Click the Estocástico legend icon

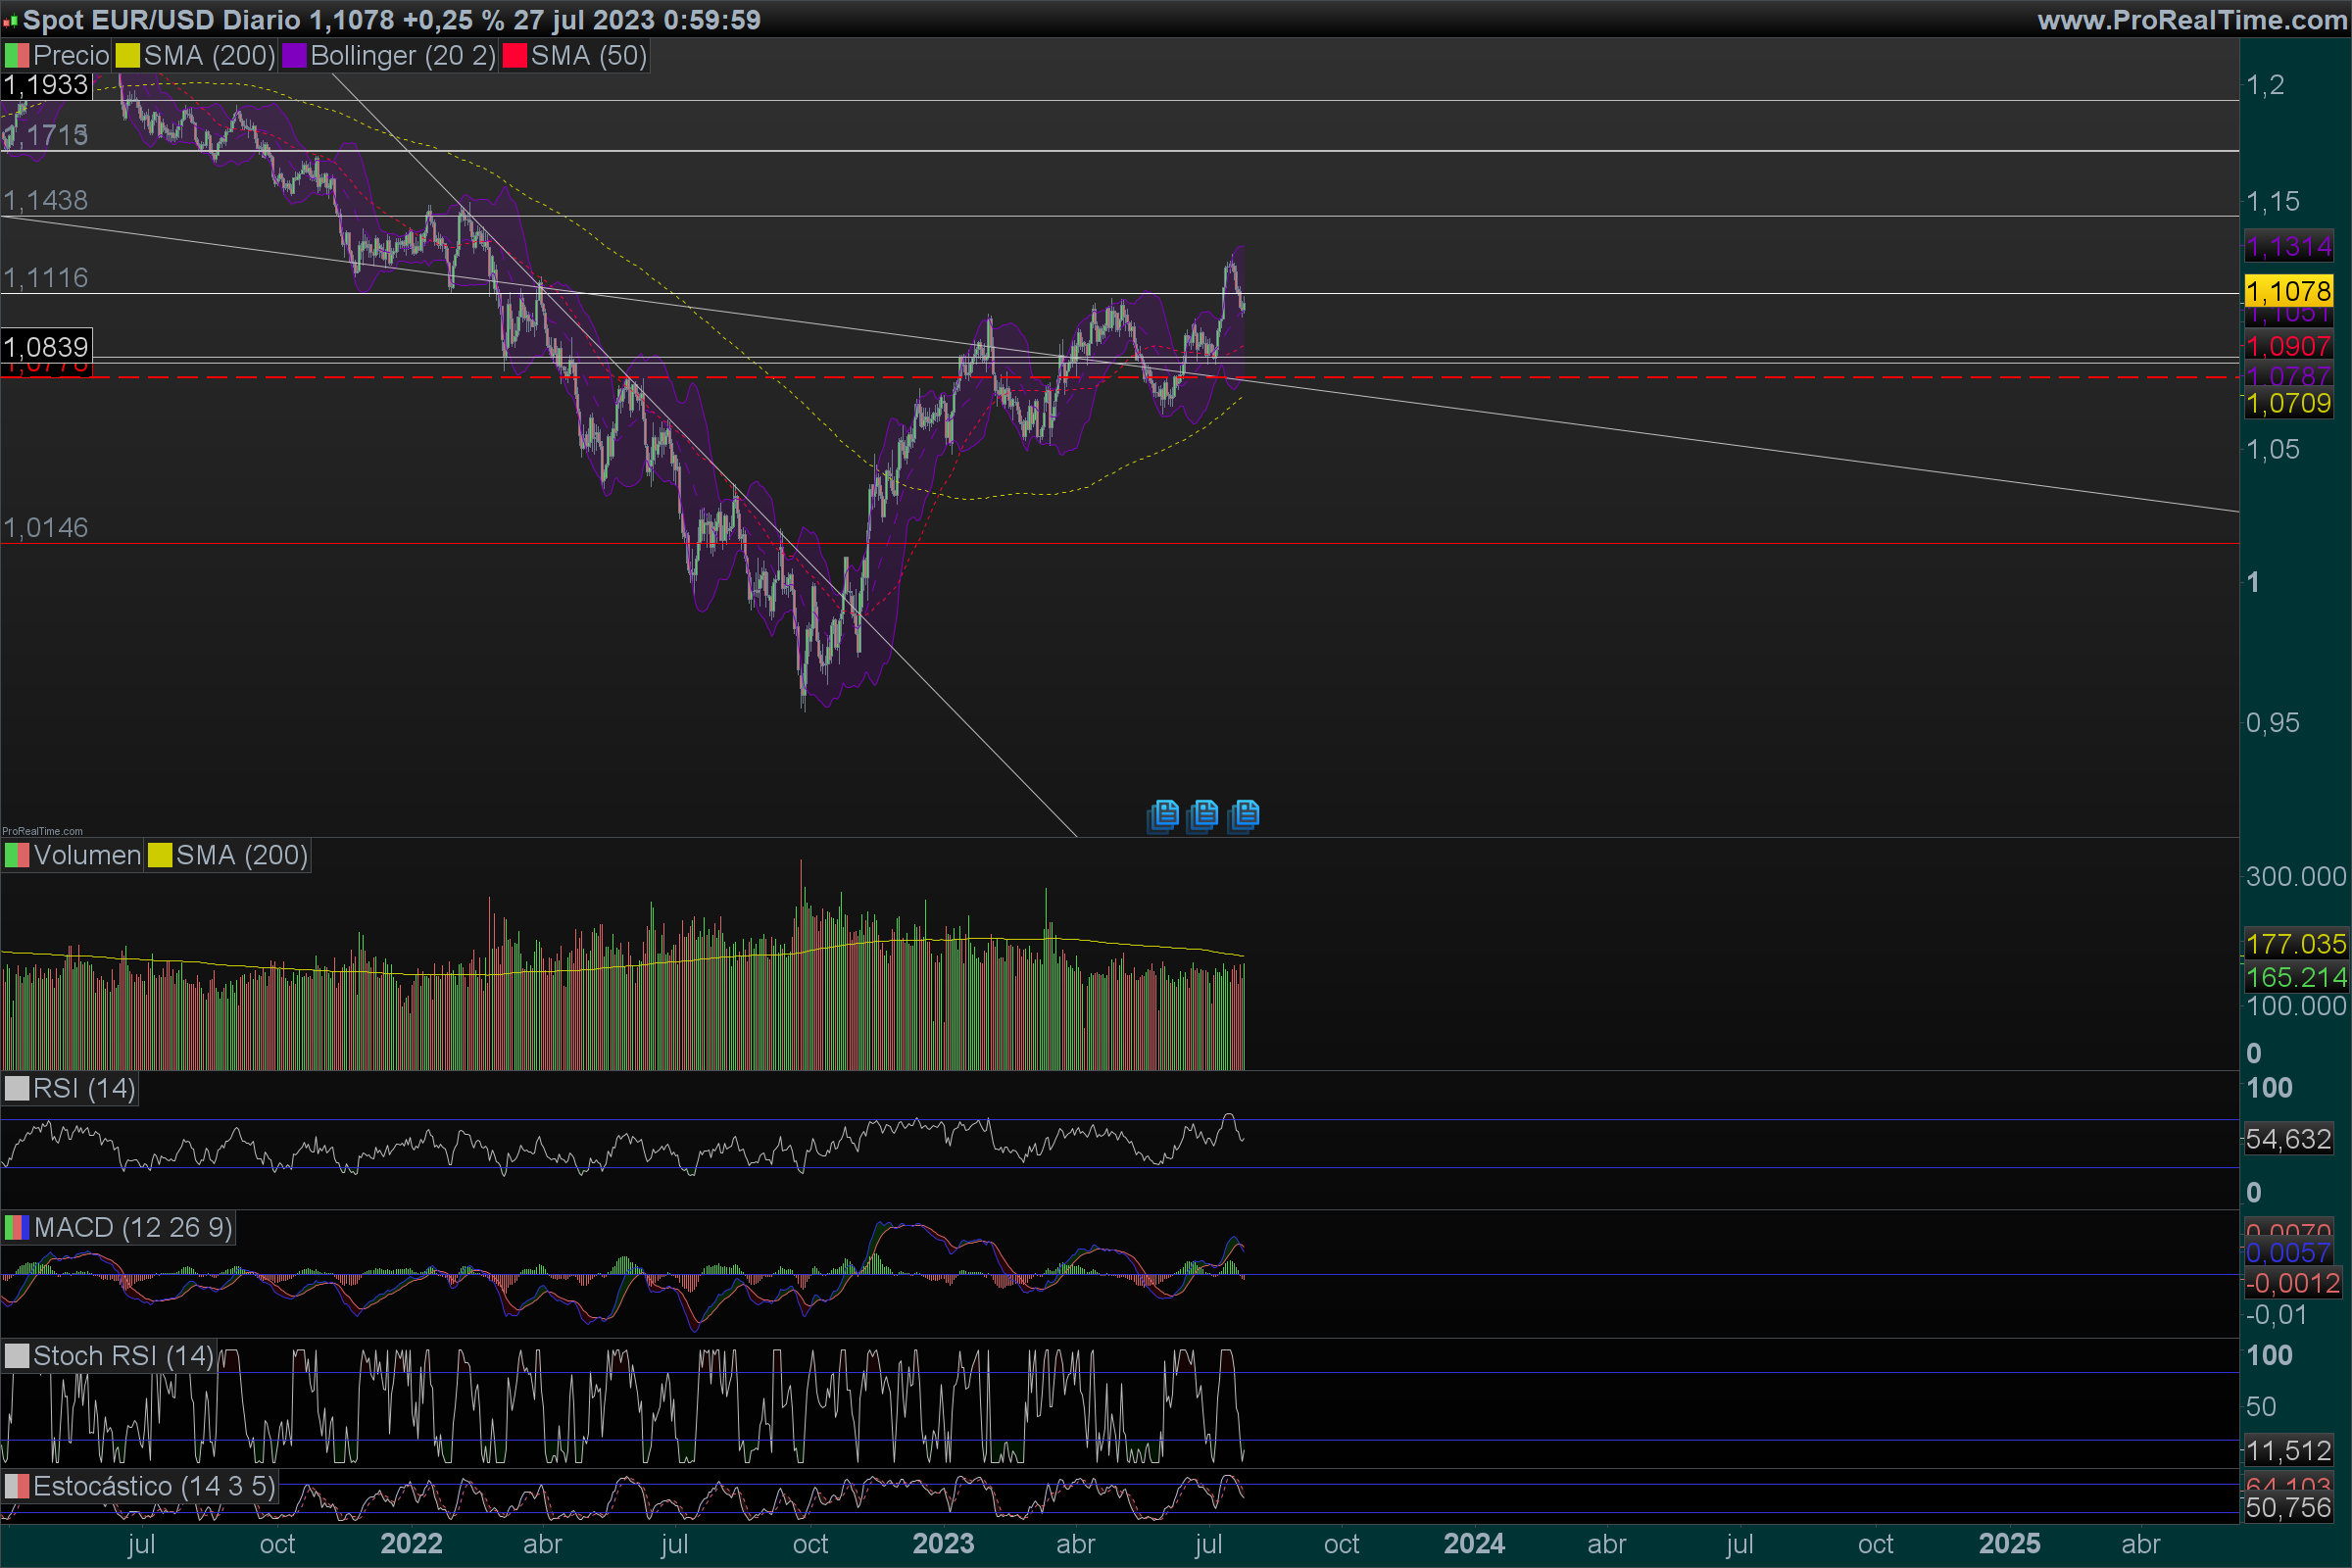click(x=16, y=1487)
